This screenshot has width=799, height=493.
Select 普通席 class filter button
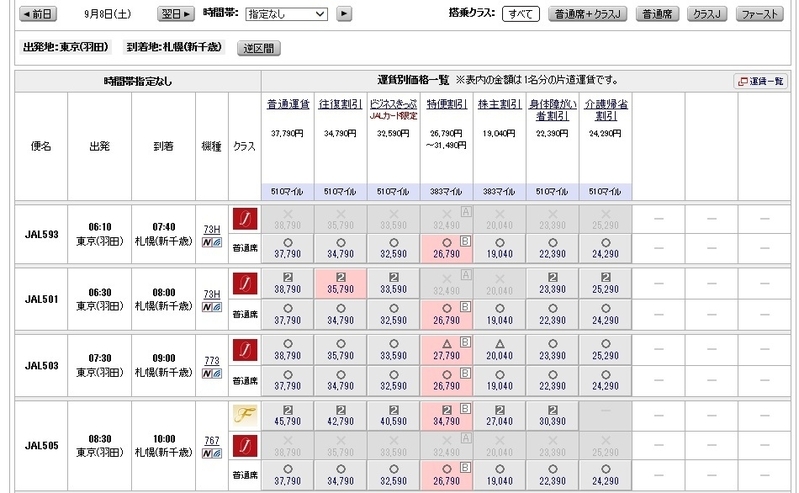pos(657,14)
